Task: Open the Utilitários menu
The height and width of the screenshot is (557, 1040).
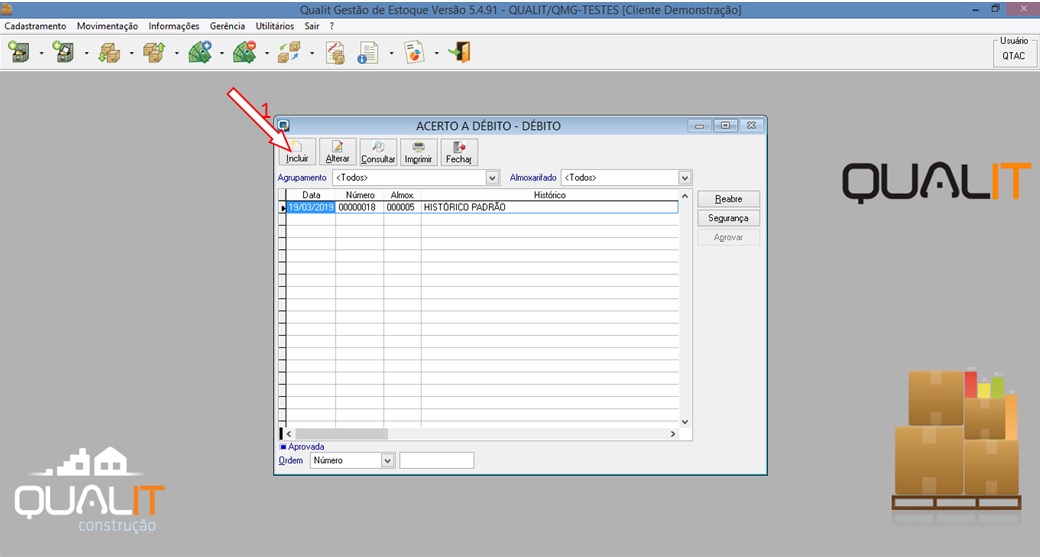Action: (275, 26)
